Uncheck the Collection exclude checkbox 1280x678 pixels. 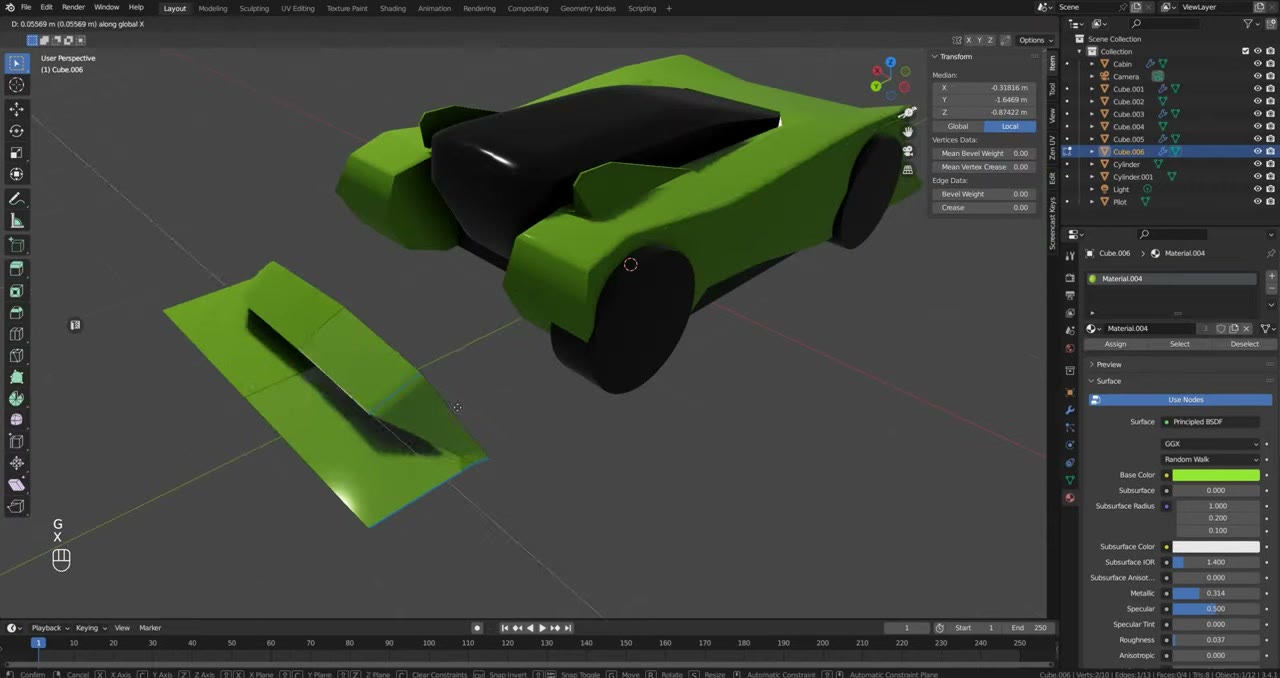[1245, 51]
